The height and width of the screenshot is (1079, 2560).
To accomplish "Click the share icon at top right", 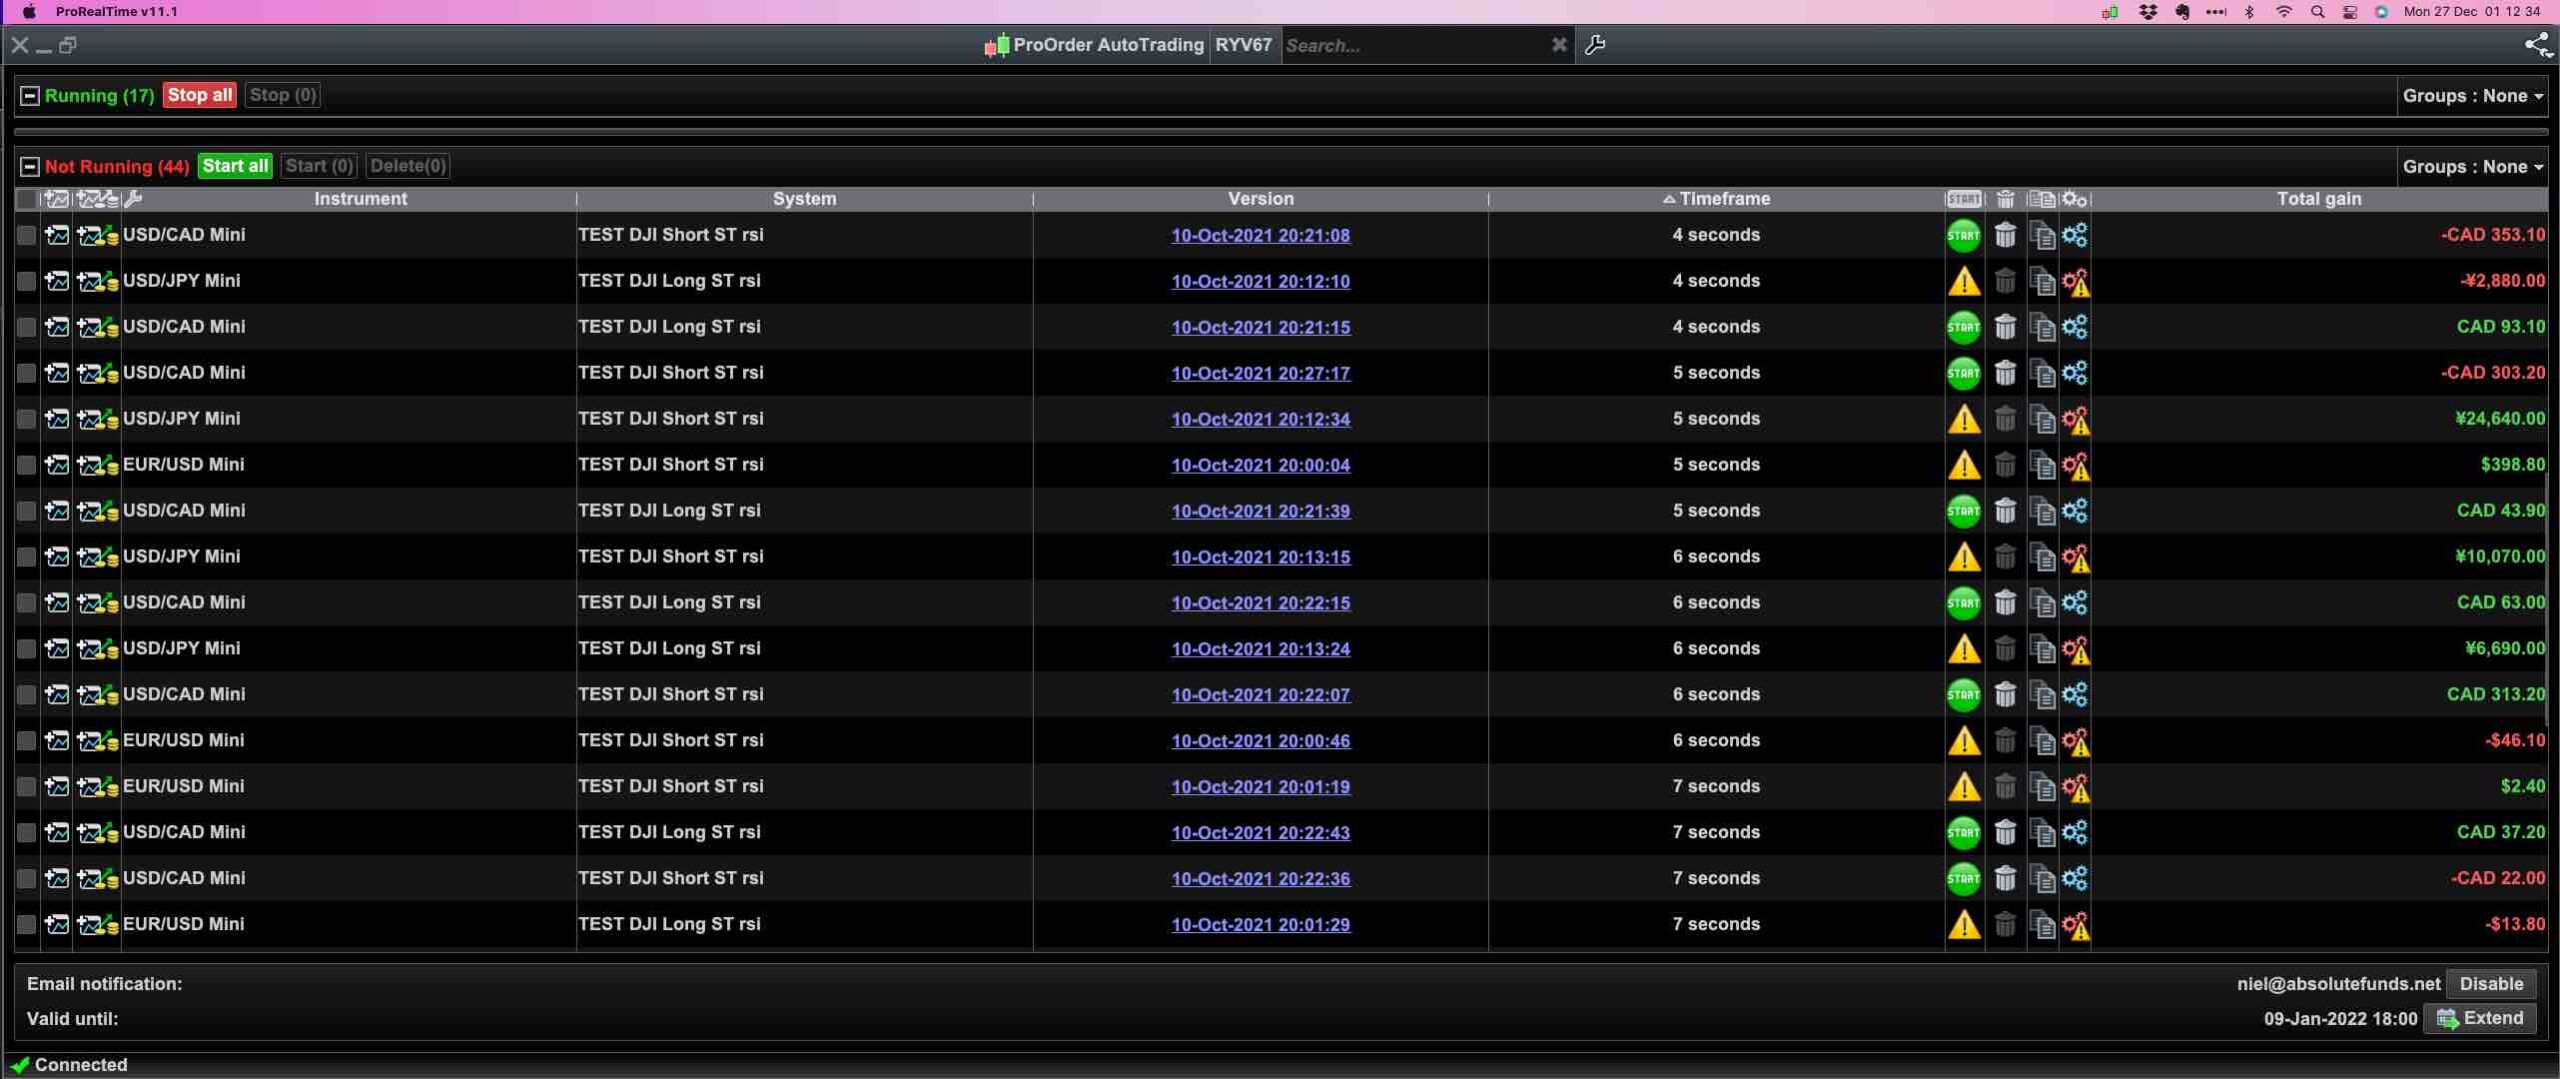I will click(x=2537, y=45).
